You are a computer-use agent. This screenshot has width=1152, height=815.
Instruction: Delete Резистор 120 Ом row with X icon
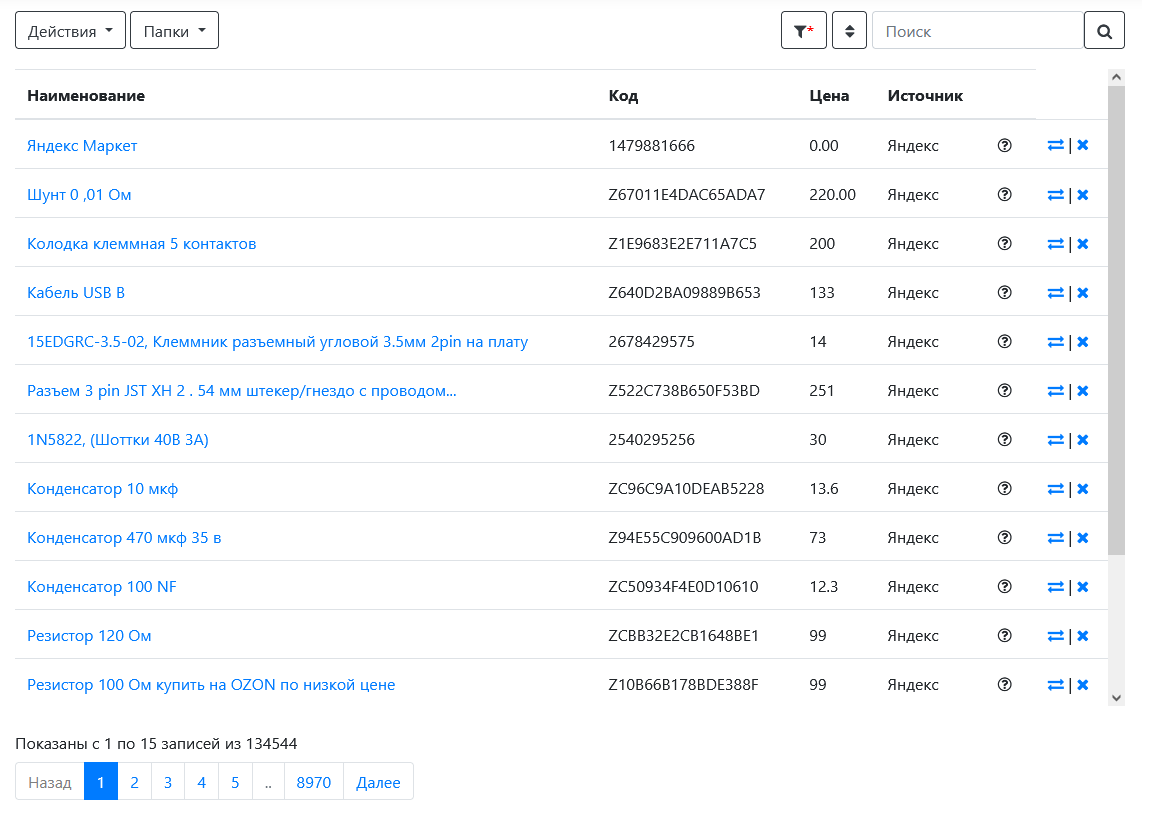1083,636
